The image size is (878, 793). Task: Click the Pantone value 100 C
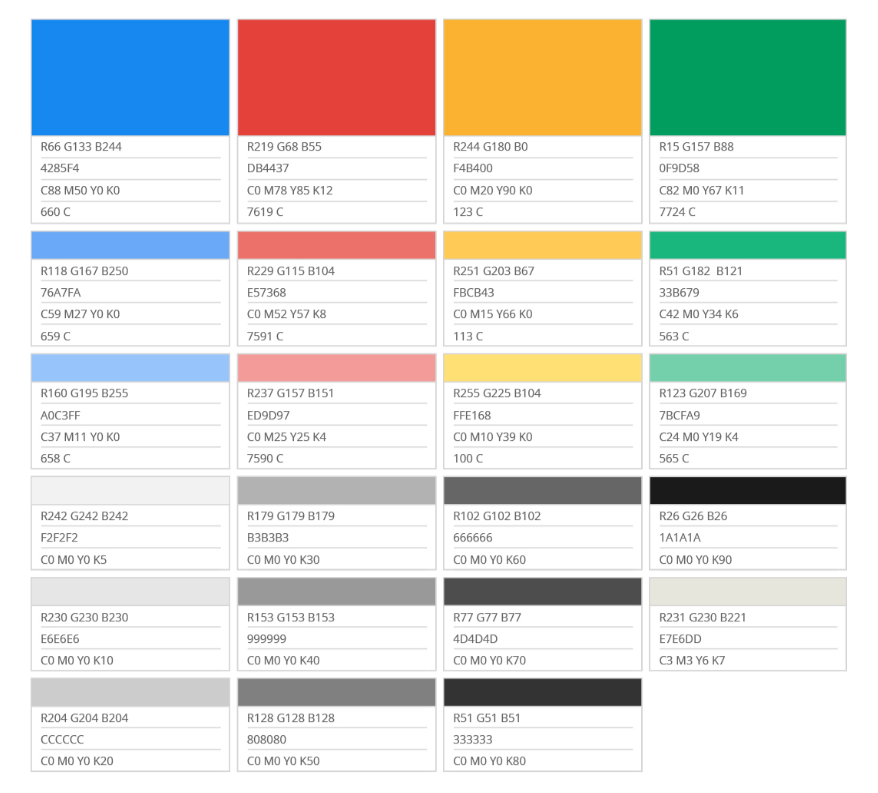(468, 458)
